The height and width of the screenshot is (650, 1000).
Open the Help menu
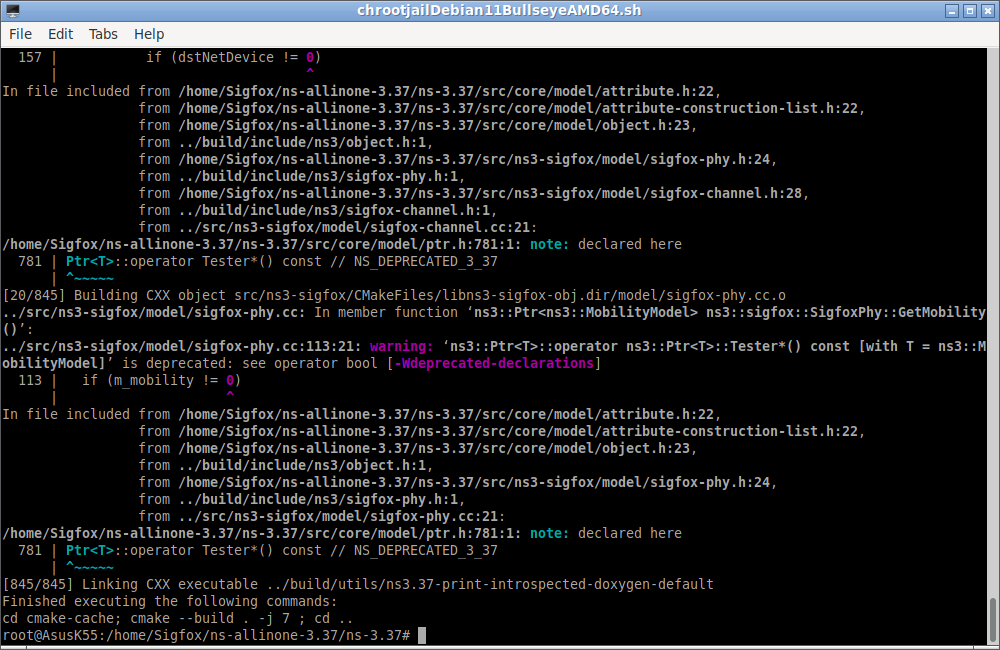(x=149, y=34)
